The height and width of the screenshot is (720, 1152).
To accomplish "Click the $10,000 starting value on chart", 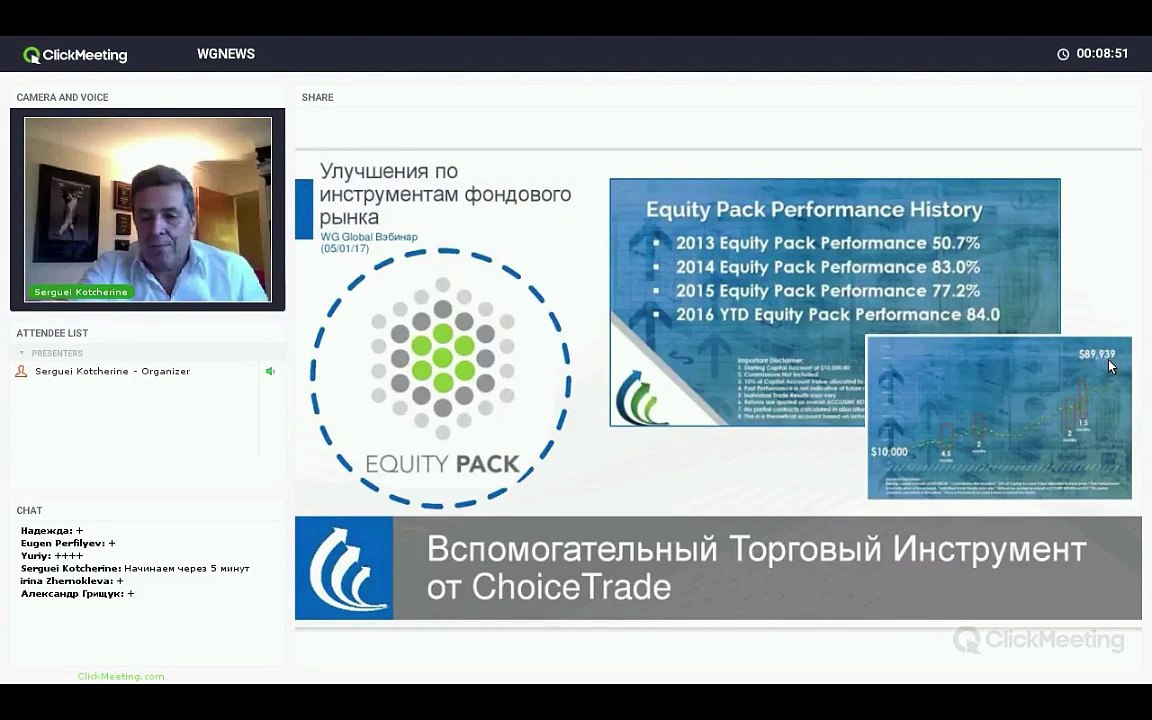I will click(889, 451).
